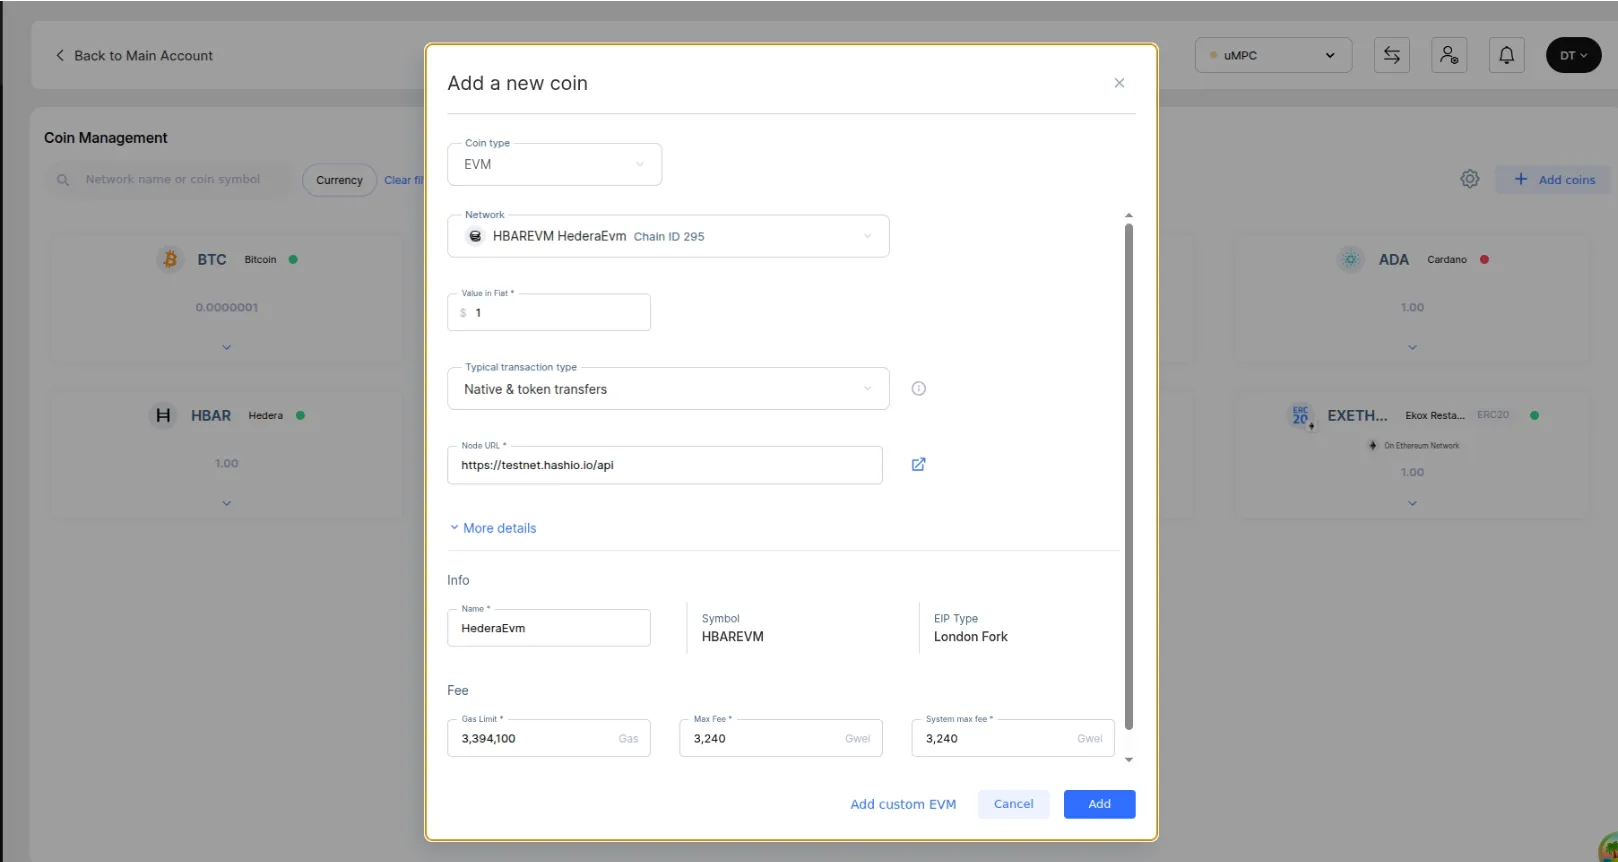Close the Add a new coin dialog
The width and height of the screenshot is (1618, 862).
(x=1119, y=83)
